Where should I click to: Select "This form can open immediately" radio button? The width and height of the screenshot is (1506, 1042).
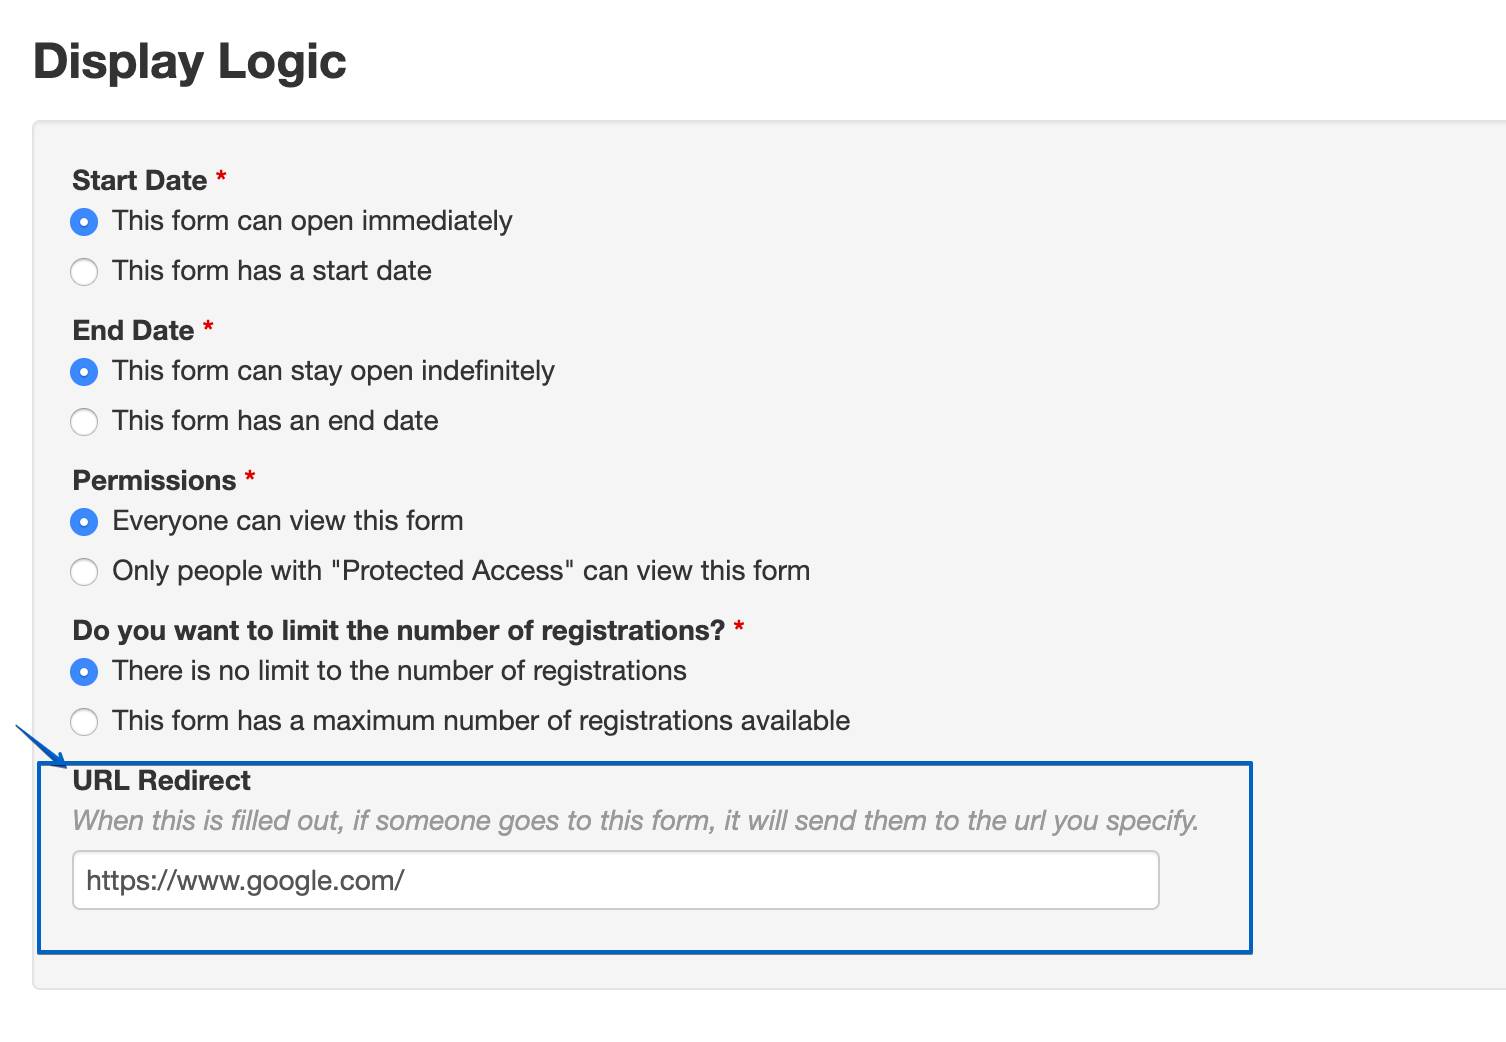click(84, 221)
